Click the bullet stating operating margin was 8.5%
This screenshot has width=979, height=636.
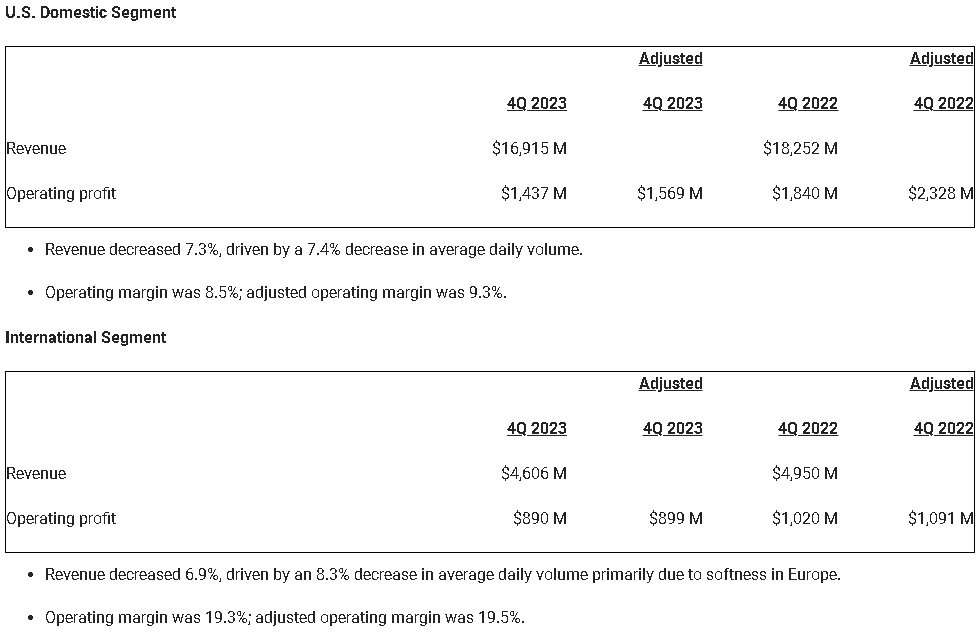click(x=275, y=293)
